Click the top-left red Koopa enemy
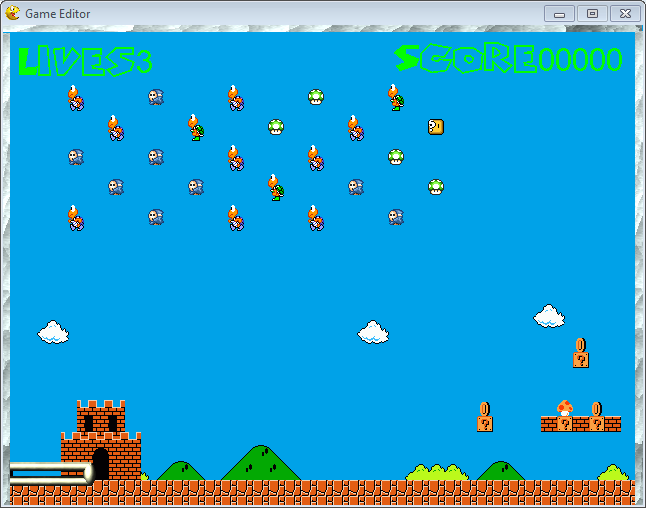Viewport: 646px width, 508px height. click(x=76, y=98)
